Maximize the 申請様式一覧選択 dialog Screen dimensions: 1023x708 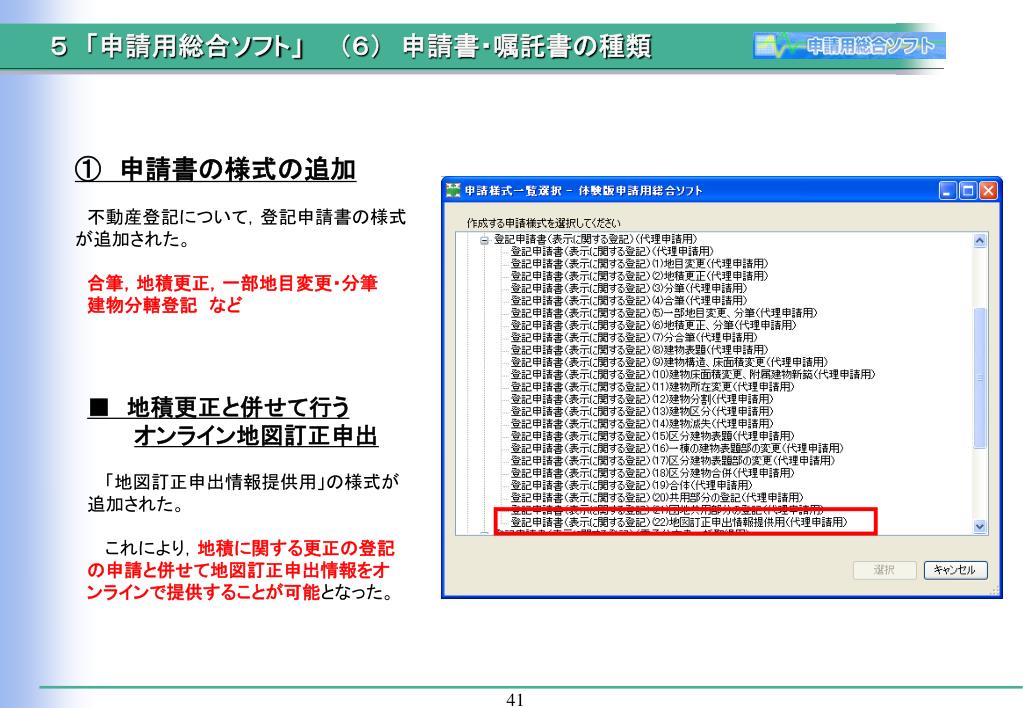pyautogui.click(x=968, y=191)
